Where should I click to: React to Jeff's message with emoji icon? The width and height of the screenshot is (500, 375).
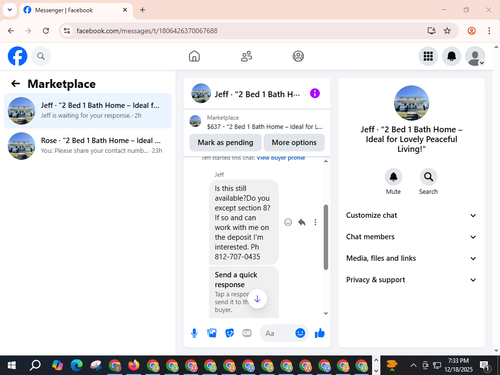coord(288,222)
